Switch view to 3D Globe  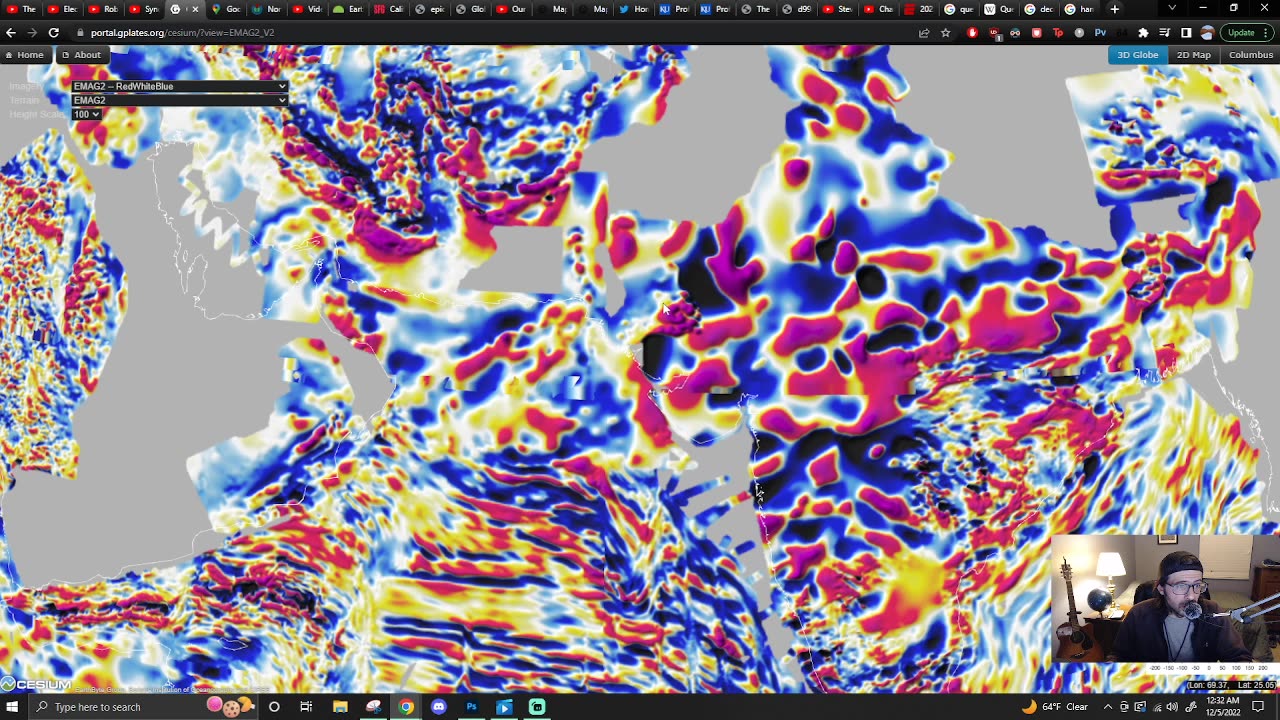(x=1137, y=55)
